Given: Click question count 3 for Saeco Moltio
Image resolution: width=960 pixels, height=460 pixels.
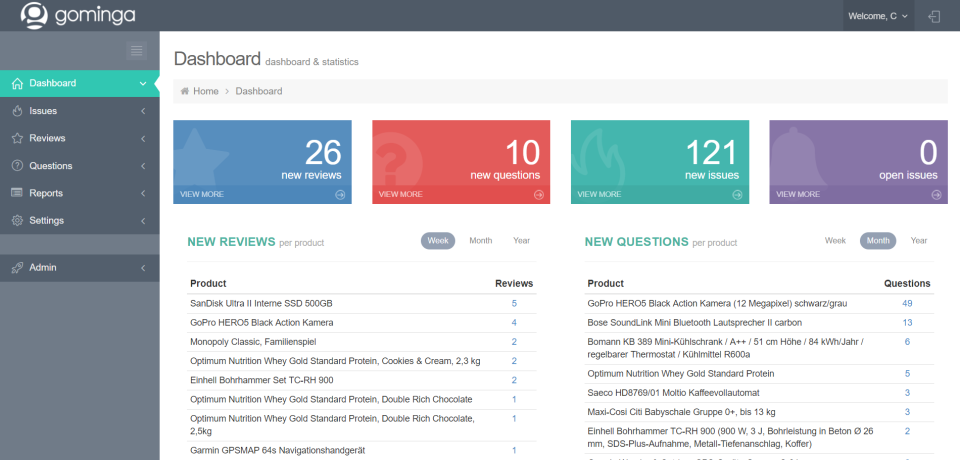Looking at the screenshot, I should (x=907, y=393).
